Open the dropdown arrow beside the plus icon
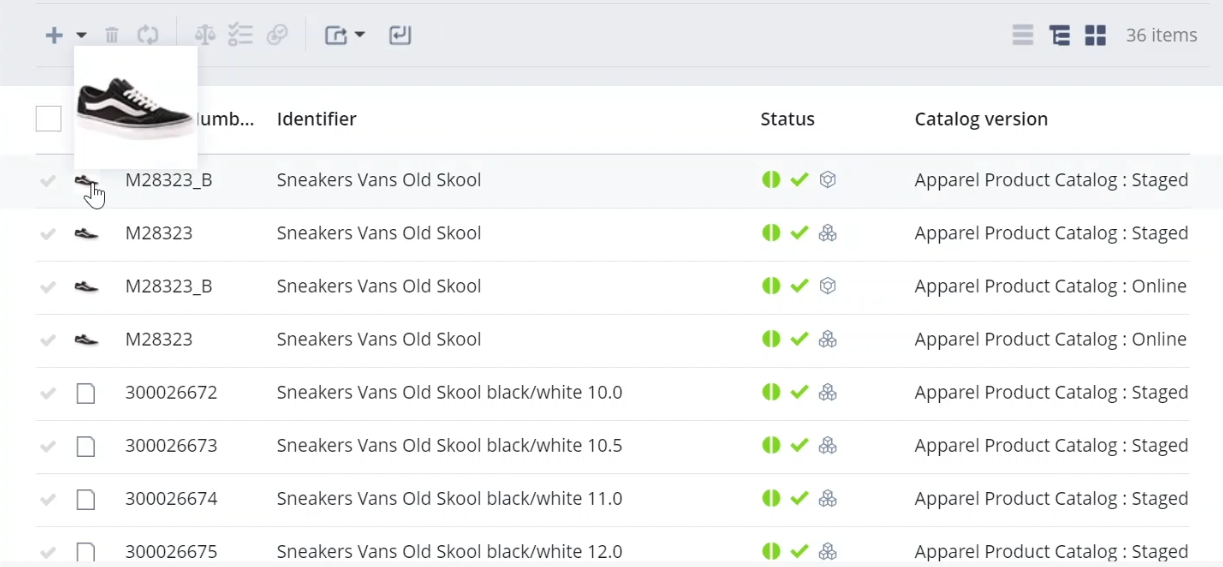The image size is (1223, 567). pyautogui.click(x=82, y=35)
